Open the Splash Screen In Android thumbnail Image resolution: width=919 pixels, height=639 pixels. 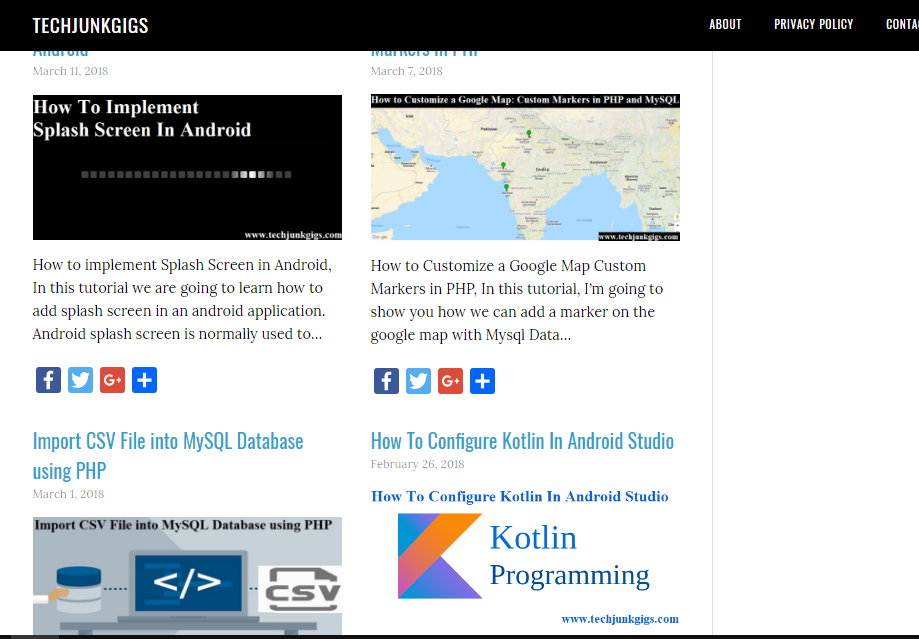tap(188, 168)
